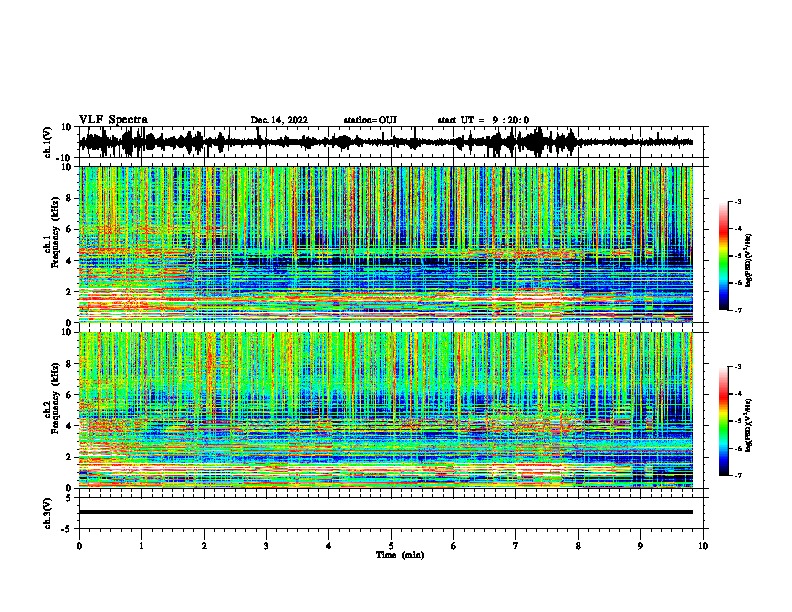Click the ch.1 color bar log(PSD) units label
Screen dimensions: 792x612
[749, 260]
